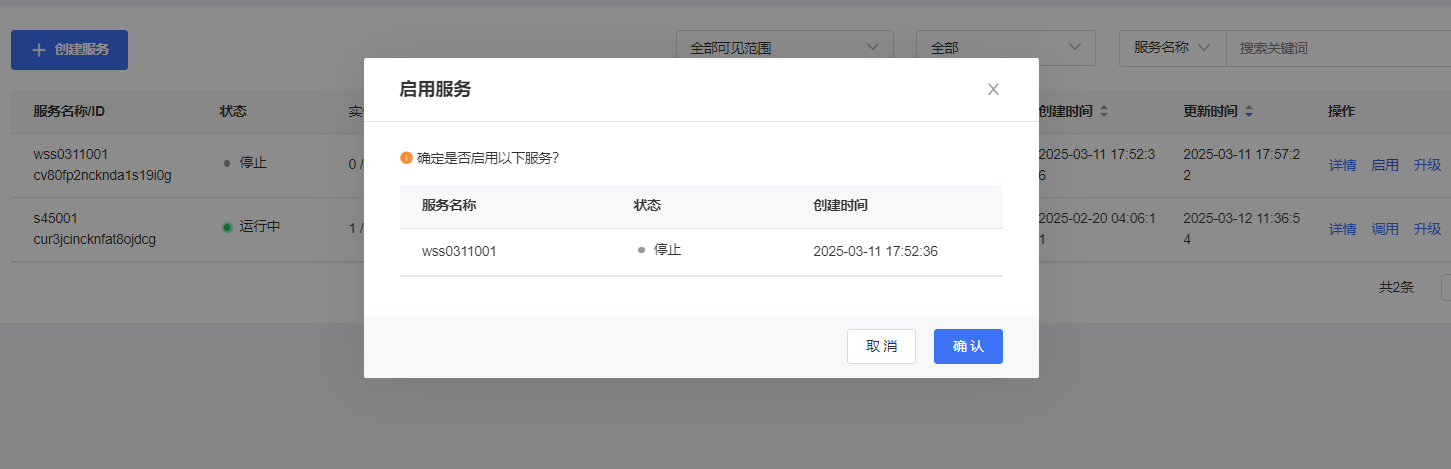Click 服务名称/ID column header
The width and height of the screenshot is (1451, 469).
(69, 111)
